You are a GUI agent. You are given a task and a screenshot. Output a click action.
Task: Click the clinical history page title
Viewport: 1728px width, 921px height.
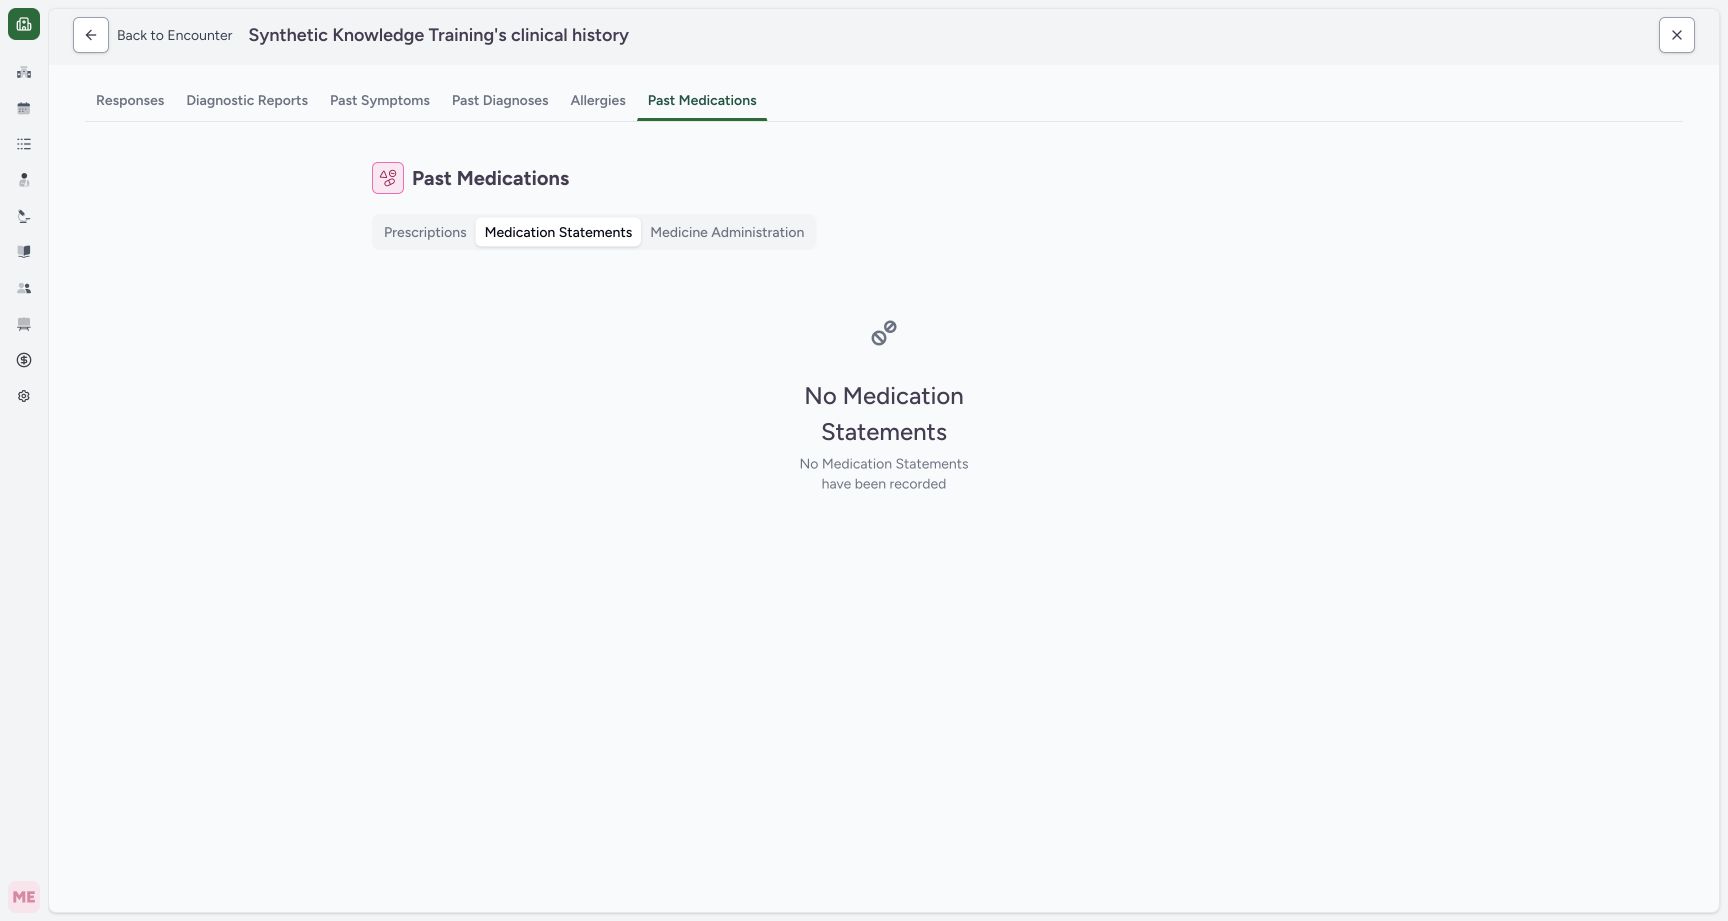pyautogui.click(x=439, y=35)
